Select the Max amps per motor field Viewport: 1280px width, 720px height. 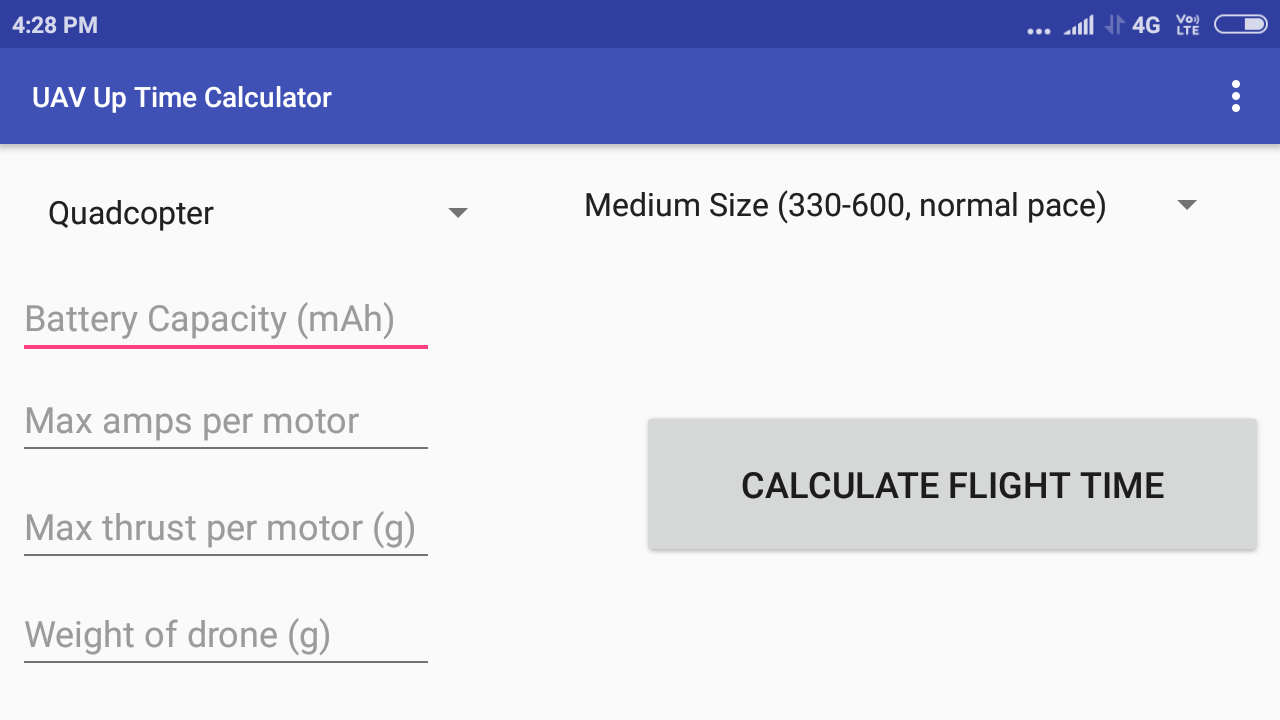[x=225, y=422]
